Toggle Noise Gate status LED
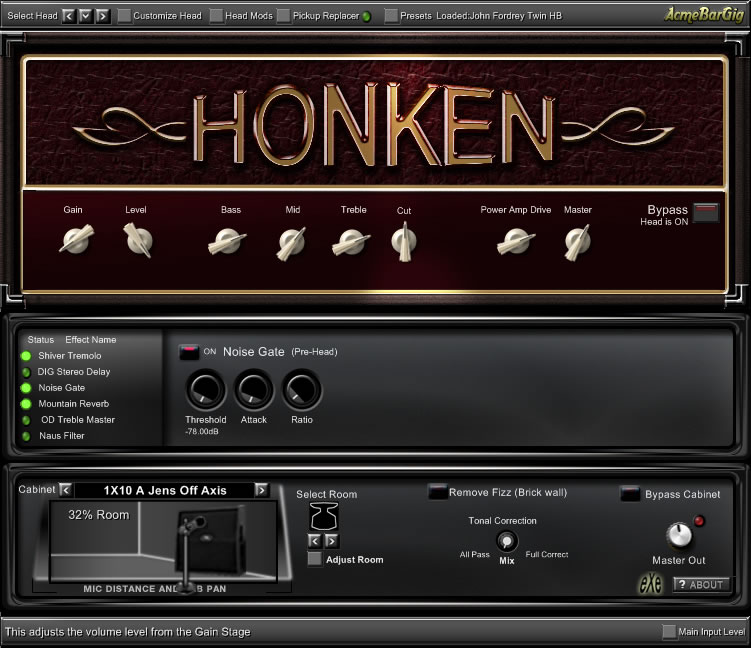The image size is (751, 648). (26, 388)
